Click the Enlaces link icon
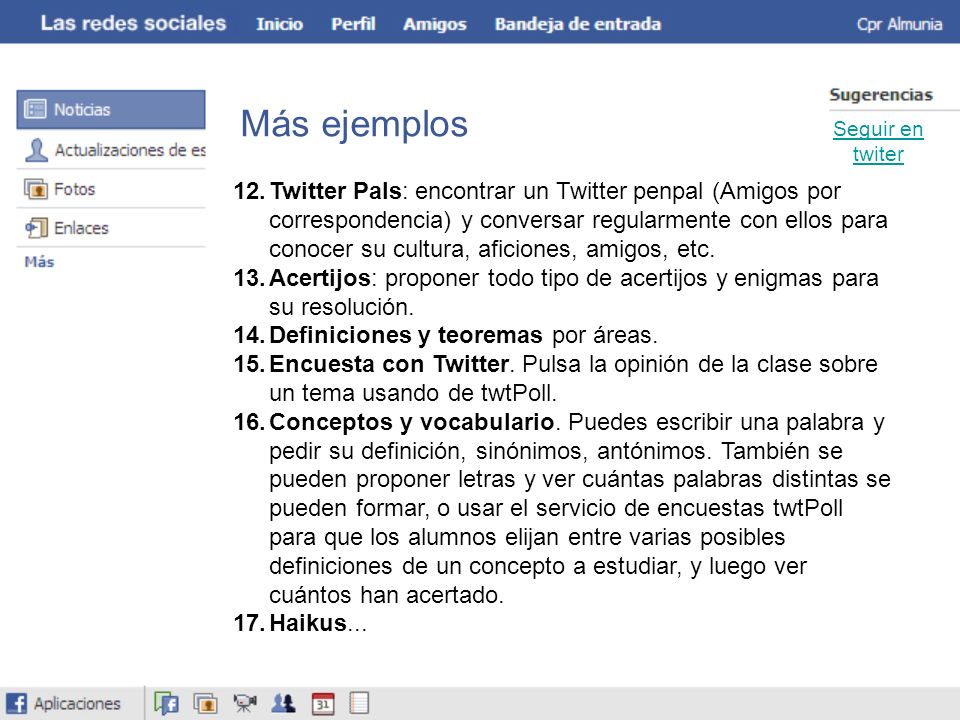The image size is (960, 720). click(x=36, y=228)
